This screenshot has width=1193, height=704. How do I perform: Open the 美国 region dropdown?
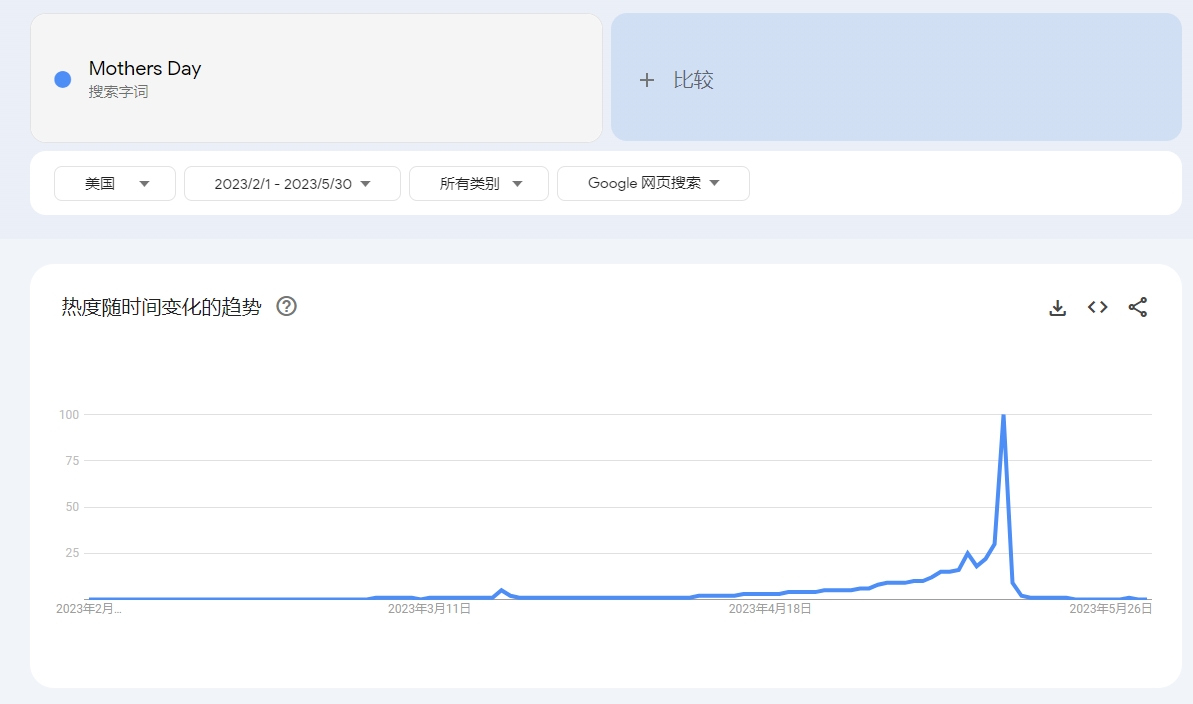(x=115, y=183)
